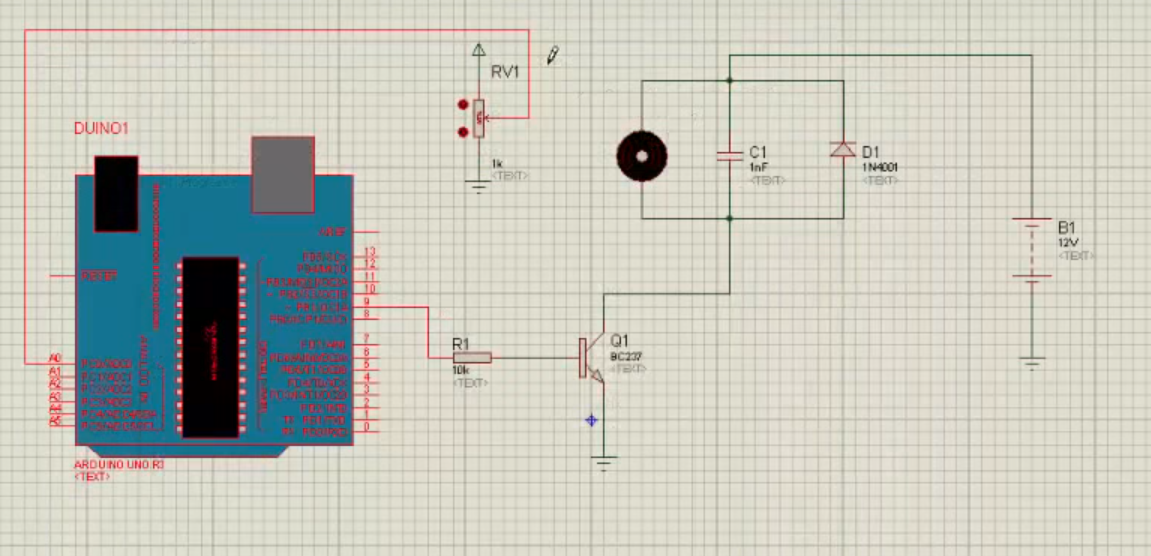Click the A0 analog pin label
The image size is (1151, 556).
pyautogui.click(x=54, y=358)
